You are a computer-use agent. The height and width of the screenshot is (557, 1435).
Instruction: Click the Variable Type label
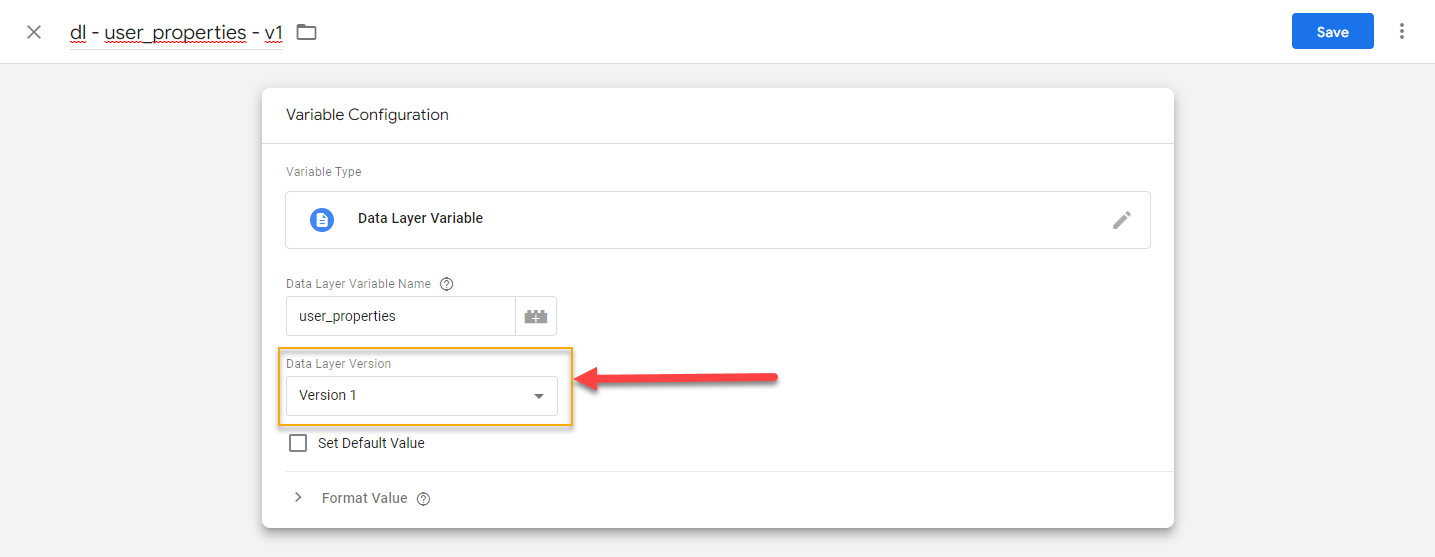pyautogui.click(x=324, y=172)
